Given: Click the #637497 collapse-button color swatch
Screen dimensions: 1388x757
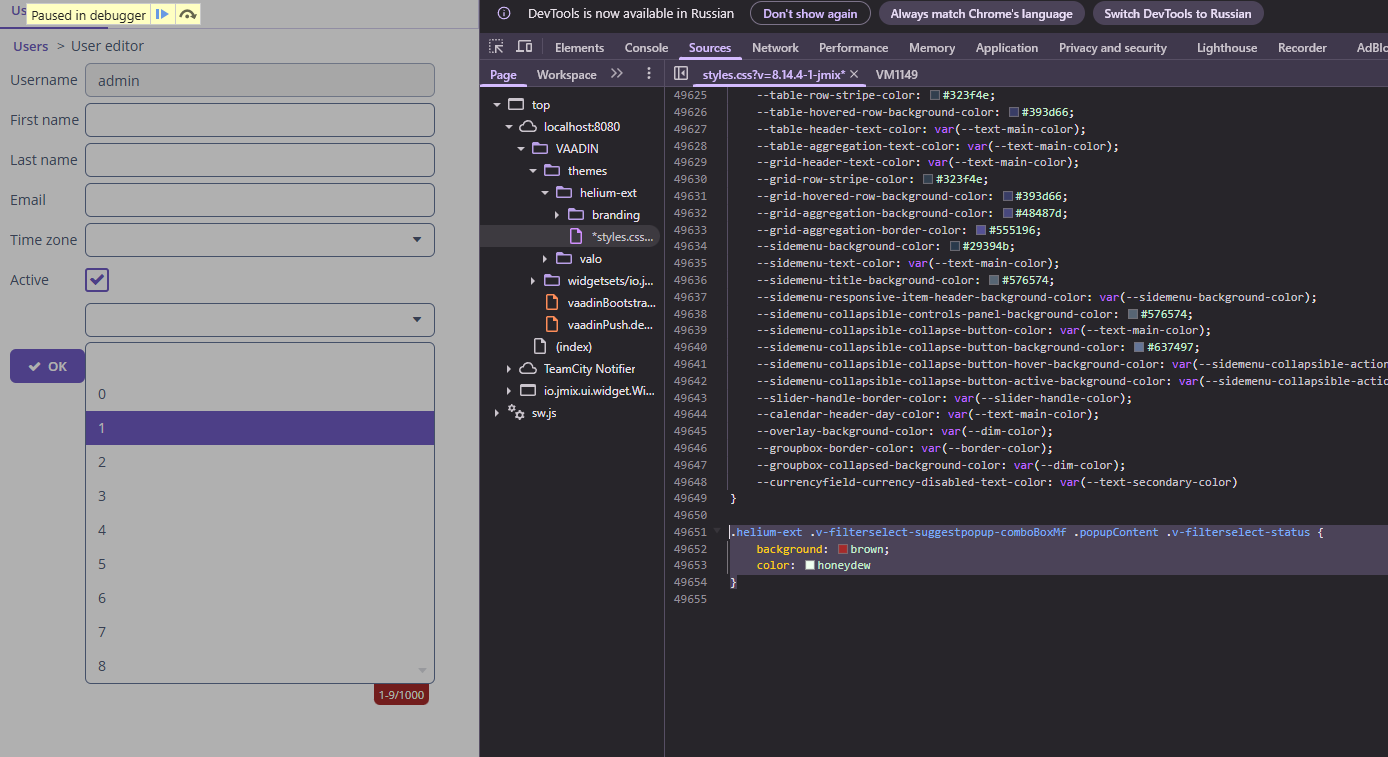Looking at the screenshot, I should (x=1139, y=348).
